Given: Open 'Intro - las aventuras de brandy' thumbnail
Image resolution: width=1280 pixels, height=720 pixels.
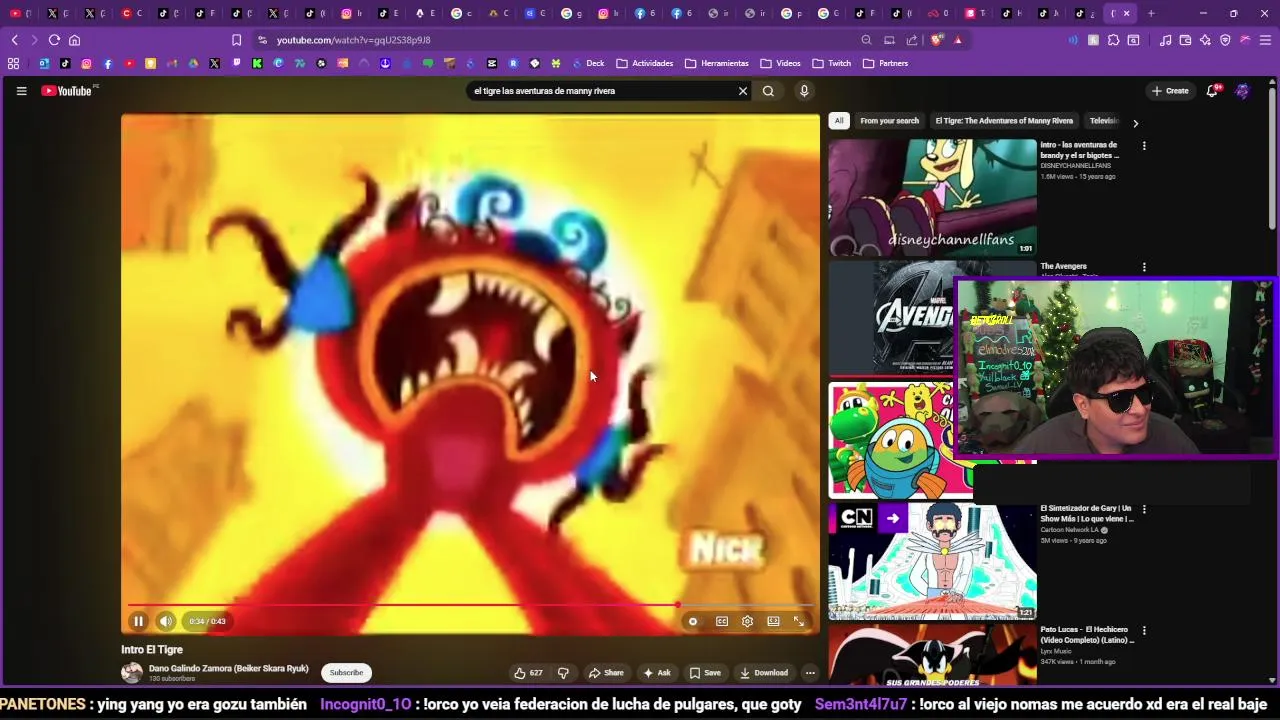Looking at the screenshot, I should [932, 197].
